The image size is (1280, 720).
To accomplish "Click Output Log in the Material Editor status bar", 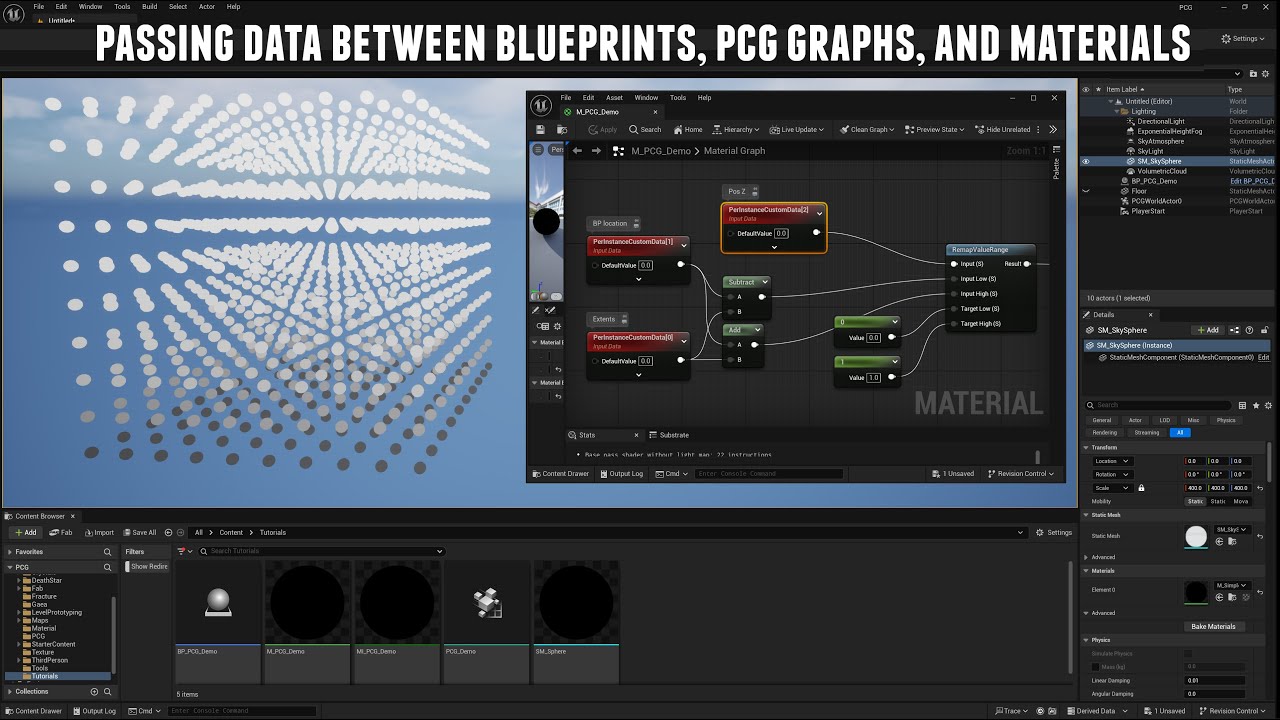I will 621,474.
